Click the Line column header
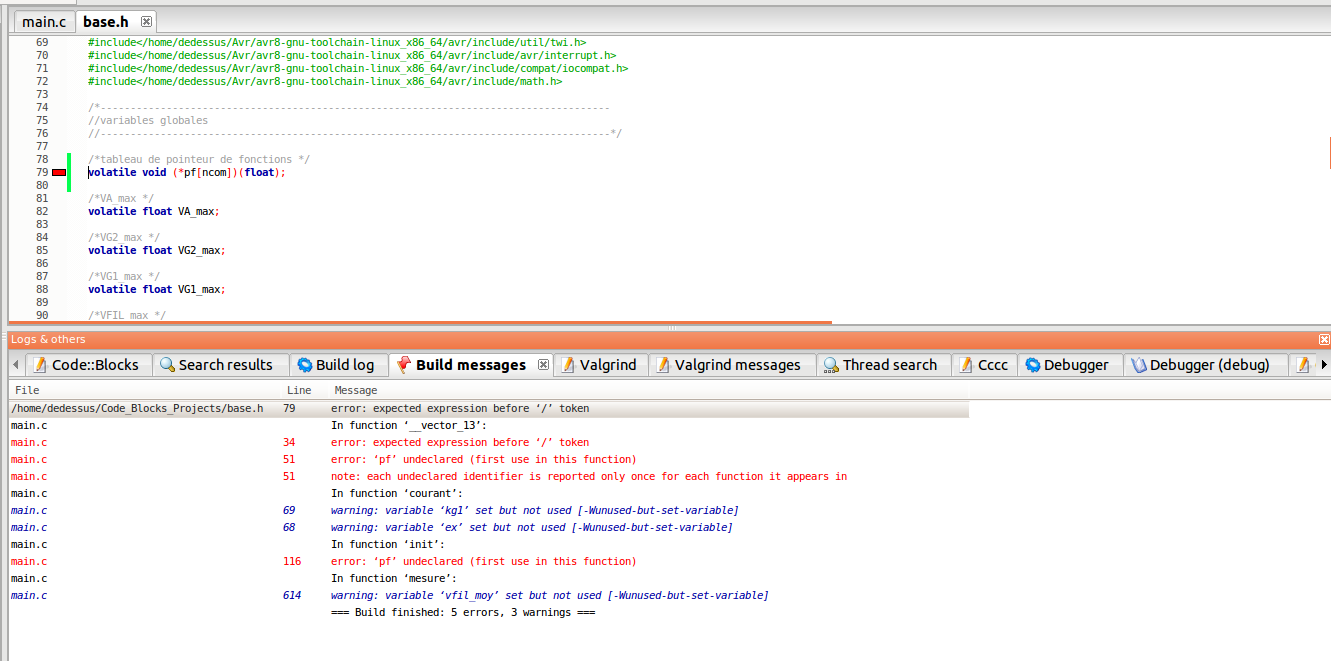This screenshot has height=661, width=1331. click(x=299, y=390)
